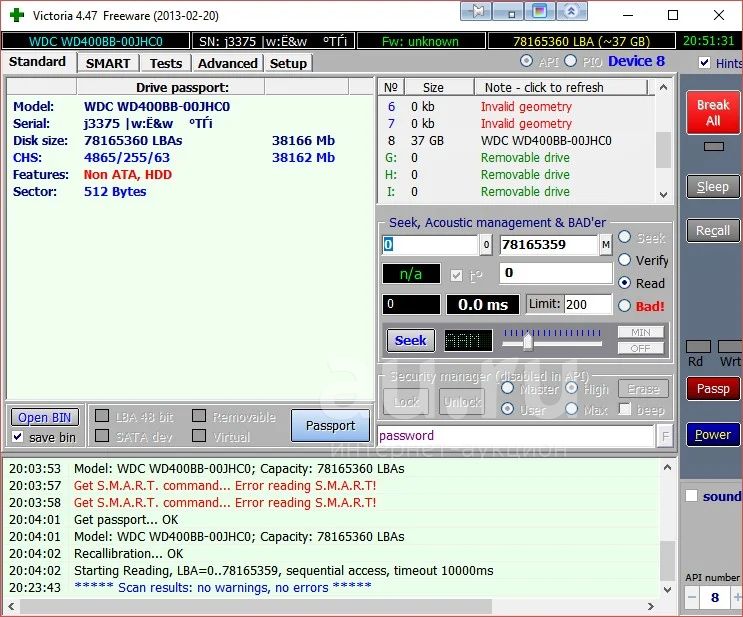Select the Max security radio button
The width and height of the screenshot is (743, 617).
(571, 409)
